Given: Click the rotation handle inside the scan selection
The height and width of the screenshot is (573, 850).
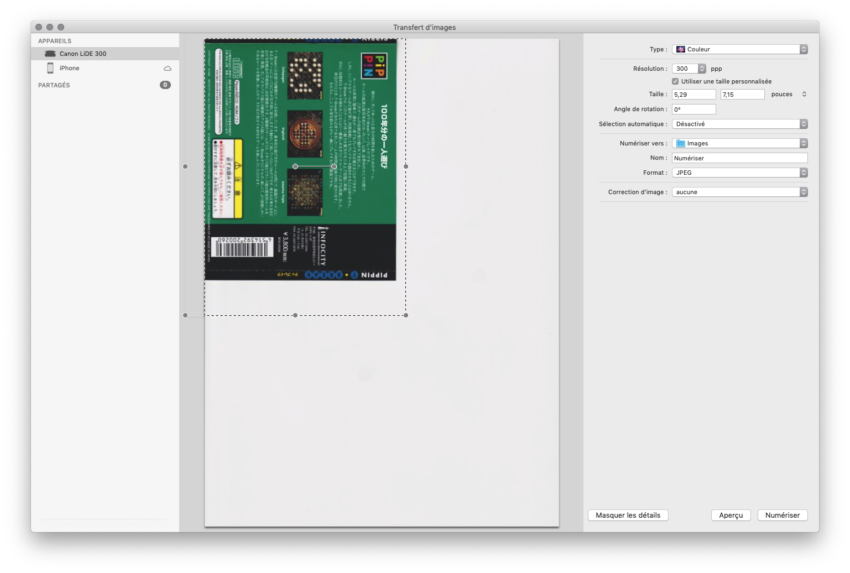Looking at the screenshot, I should click(x=334, y=166).
